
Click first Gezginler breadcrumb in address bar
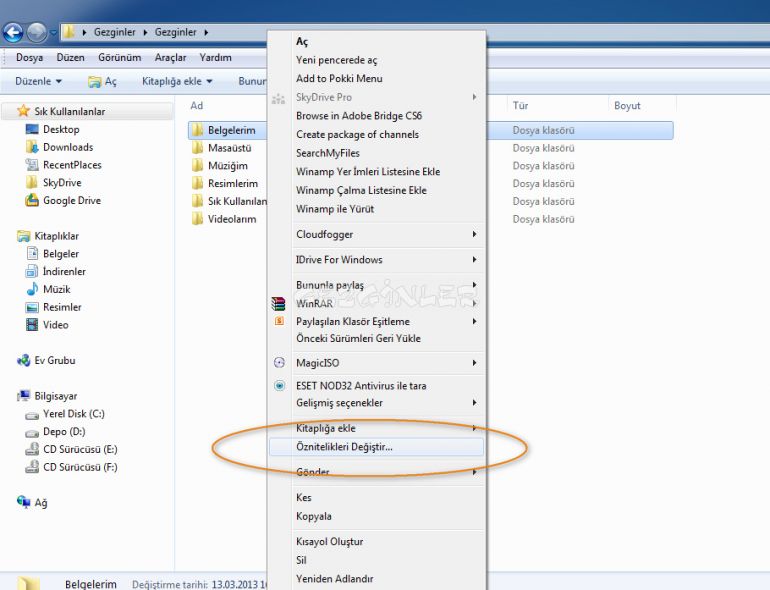point(114,32)
